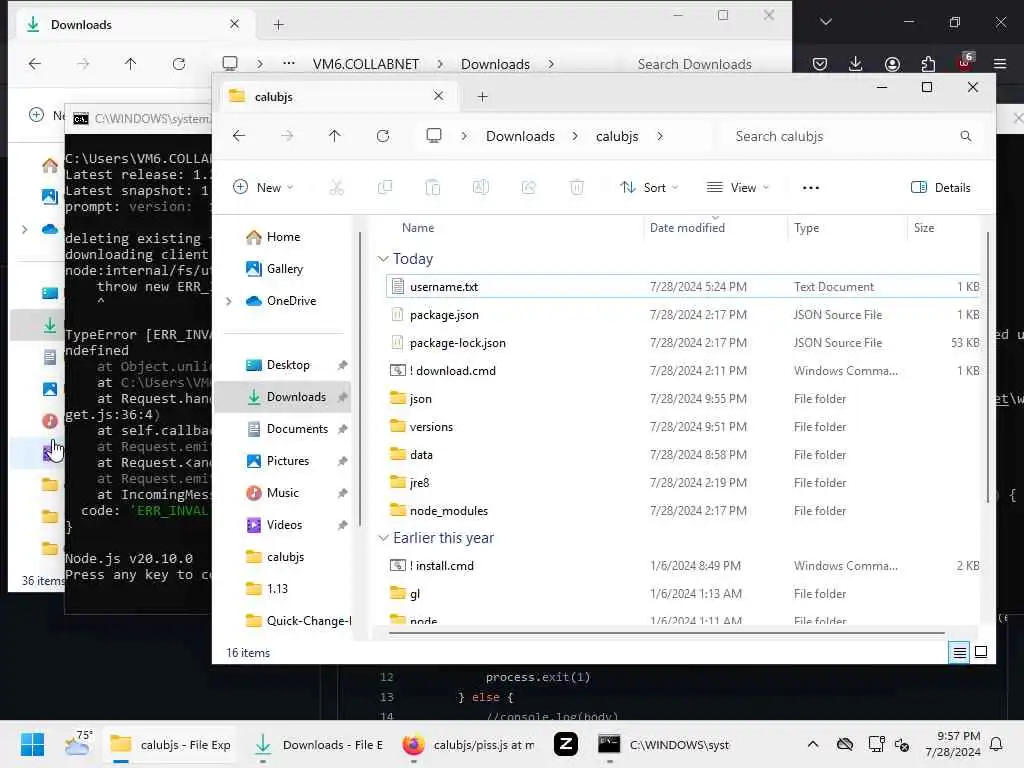
Task: Collapse the Earlier this year group
Action: (x=383, y=538)
